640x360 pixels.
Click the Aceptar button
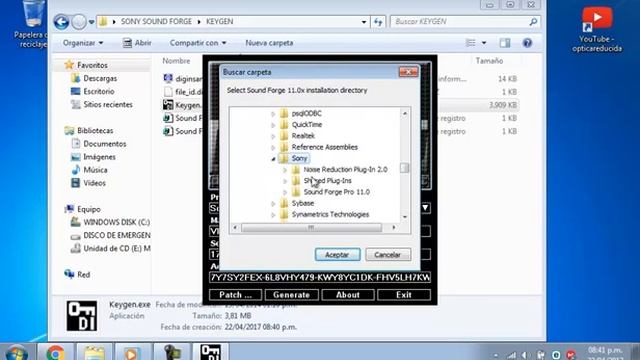tap(338, 255)
